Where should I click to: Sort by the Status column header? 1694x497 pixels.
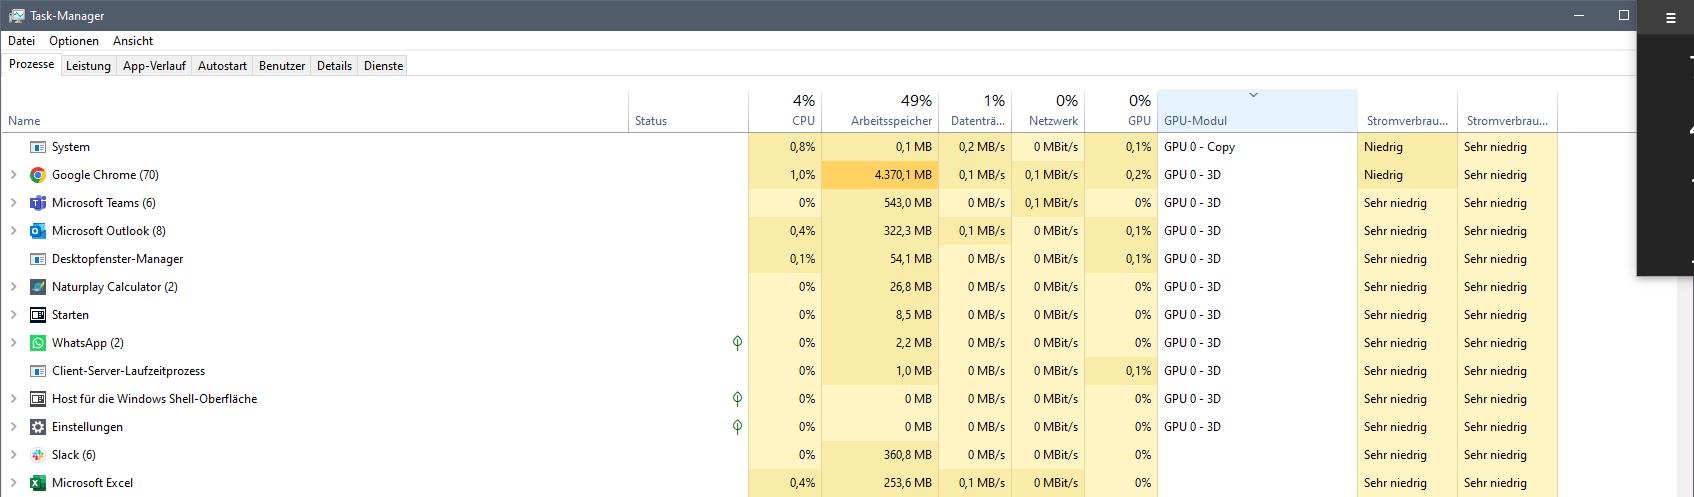click(x=688, y=111)
